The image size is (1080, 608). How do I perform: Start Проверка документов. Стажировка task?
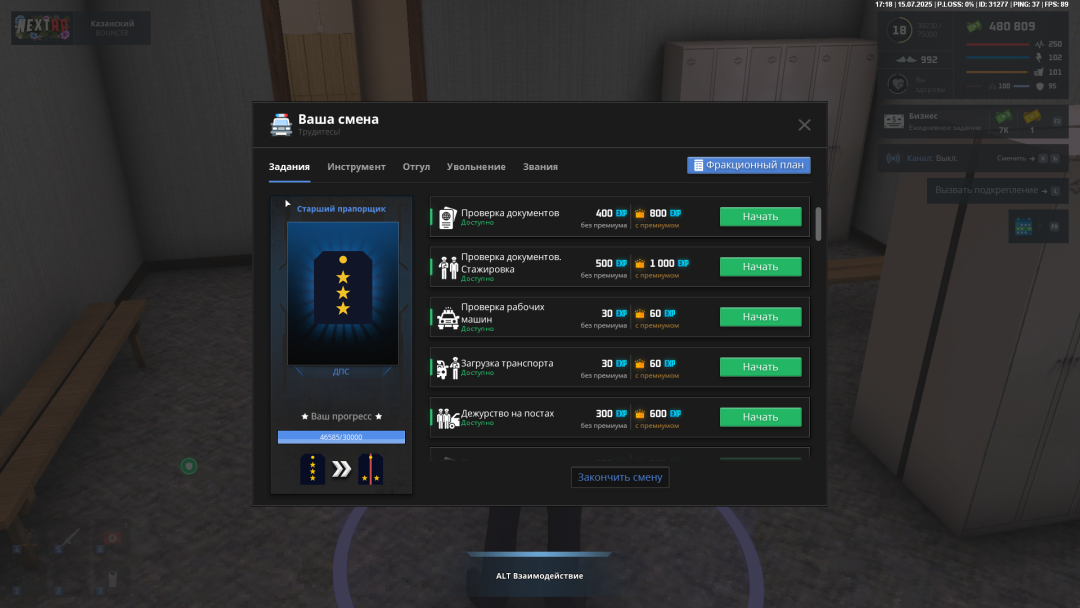click(760, 266)
